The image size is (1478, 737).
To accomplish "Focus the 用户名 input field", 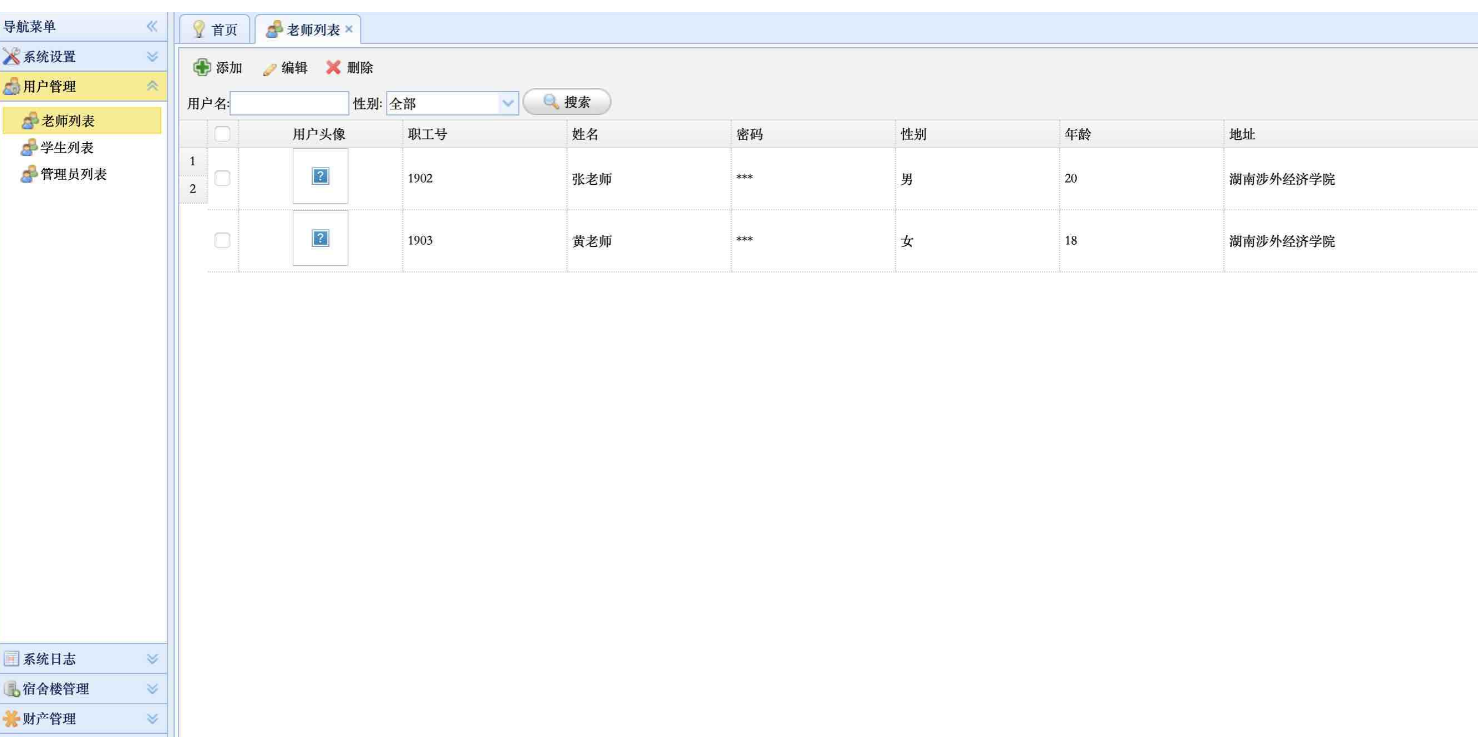I will point(289,103).
